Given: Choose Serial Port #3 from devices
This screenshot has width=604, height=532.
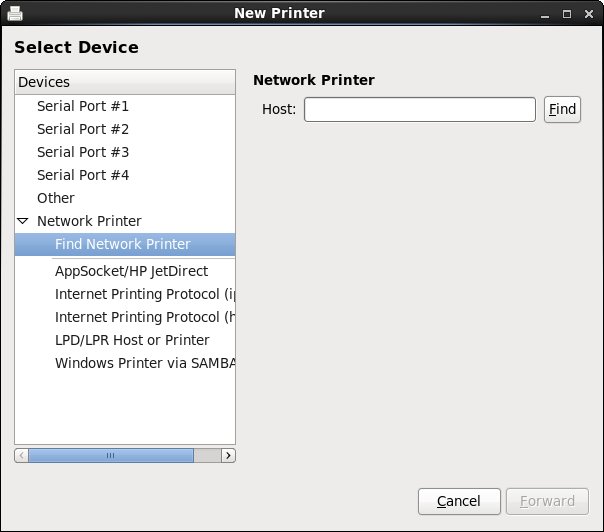Looking at the screenshot, I should (83, 152).
